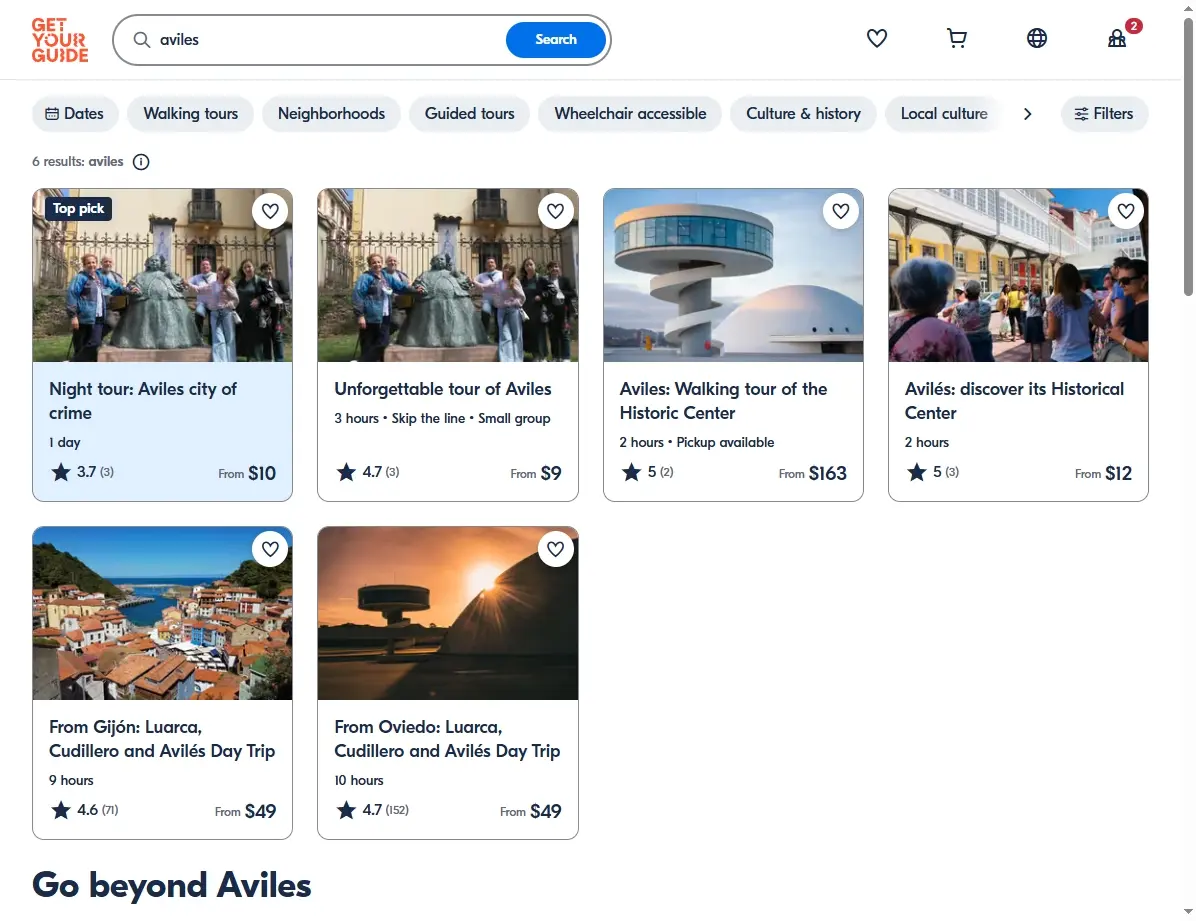Click the 5 (2) star rating
The height and width of the screenshot is (921, 1196).
tap(648, 472)
